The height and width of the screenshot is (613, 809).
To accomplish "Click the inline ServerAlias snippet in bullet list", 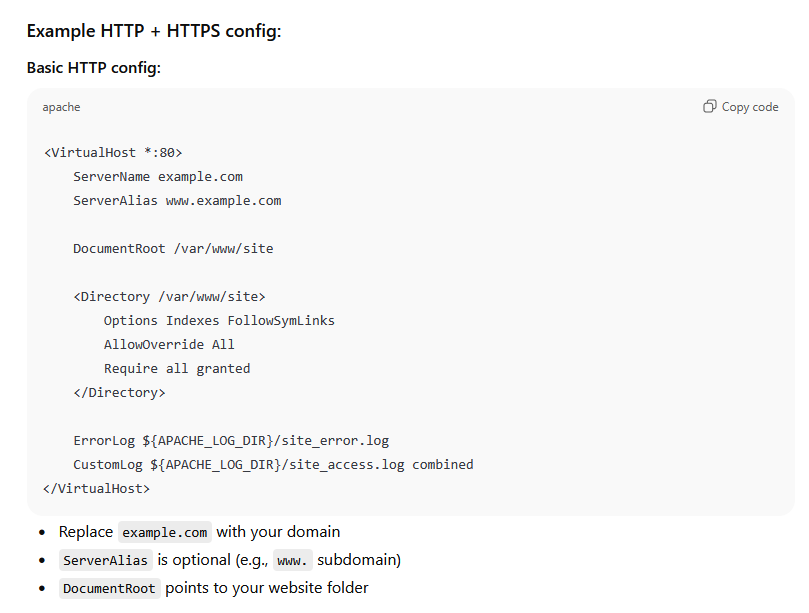I will coord(107,560).
